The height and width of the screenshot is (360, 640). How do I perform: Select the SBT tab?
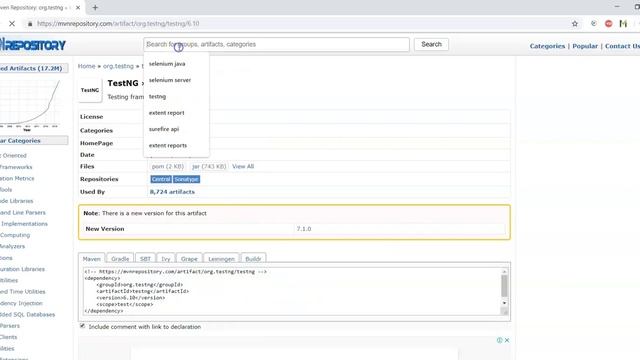point(145,259)
